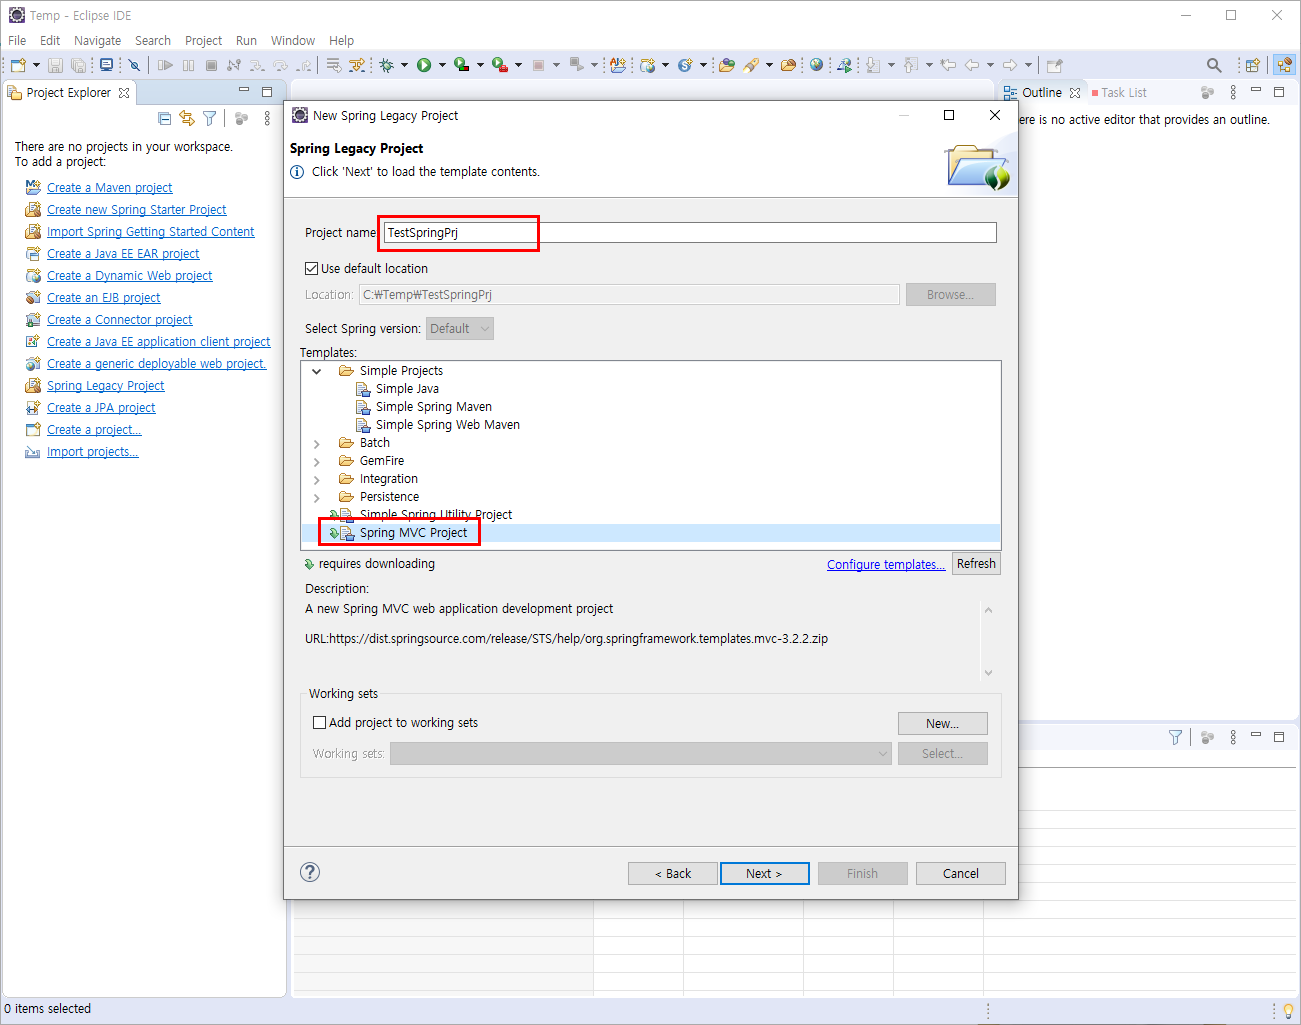This screenshot has width=1301, height=1025.
Task: Click the Open Type toolbar icon
Action: 727,65
